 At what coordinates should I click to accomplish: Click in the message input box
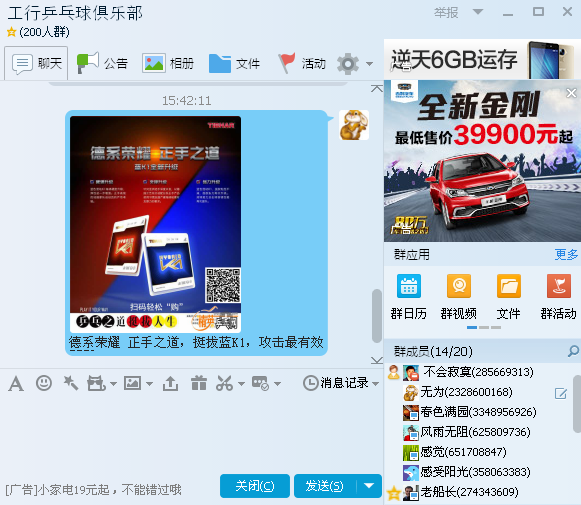tap(191, 432)
